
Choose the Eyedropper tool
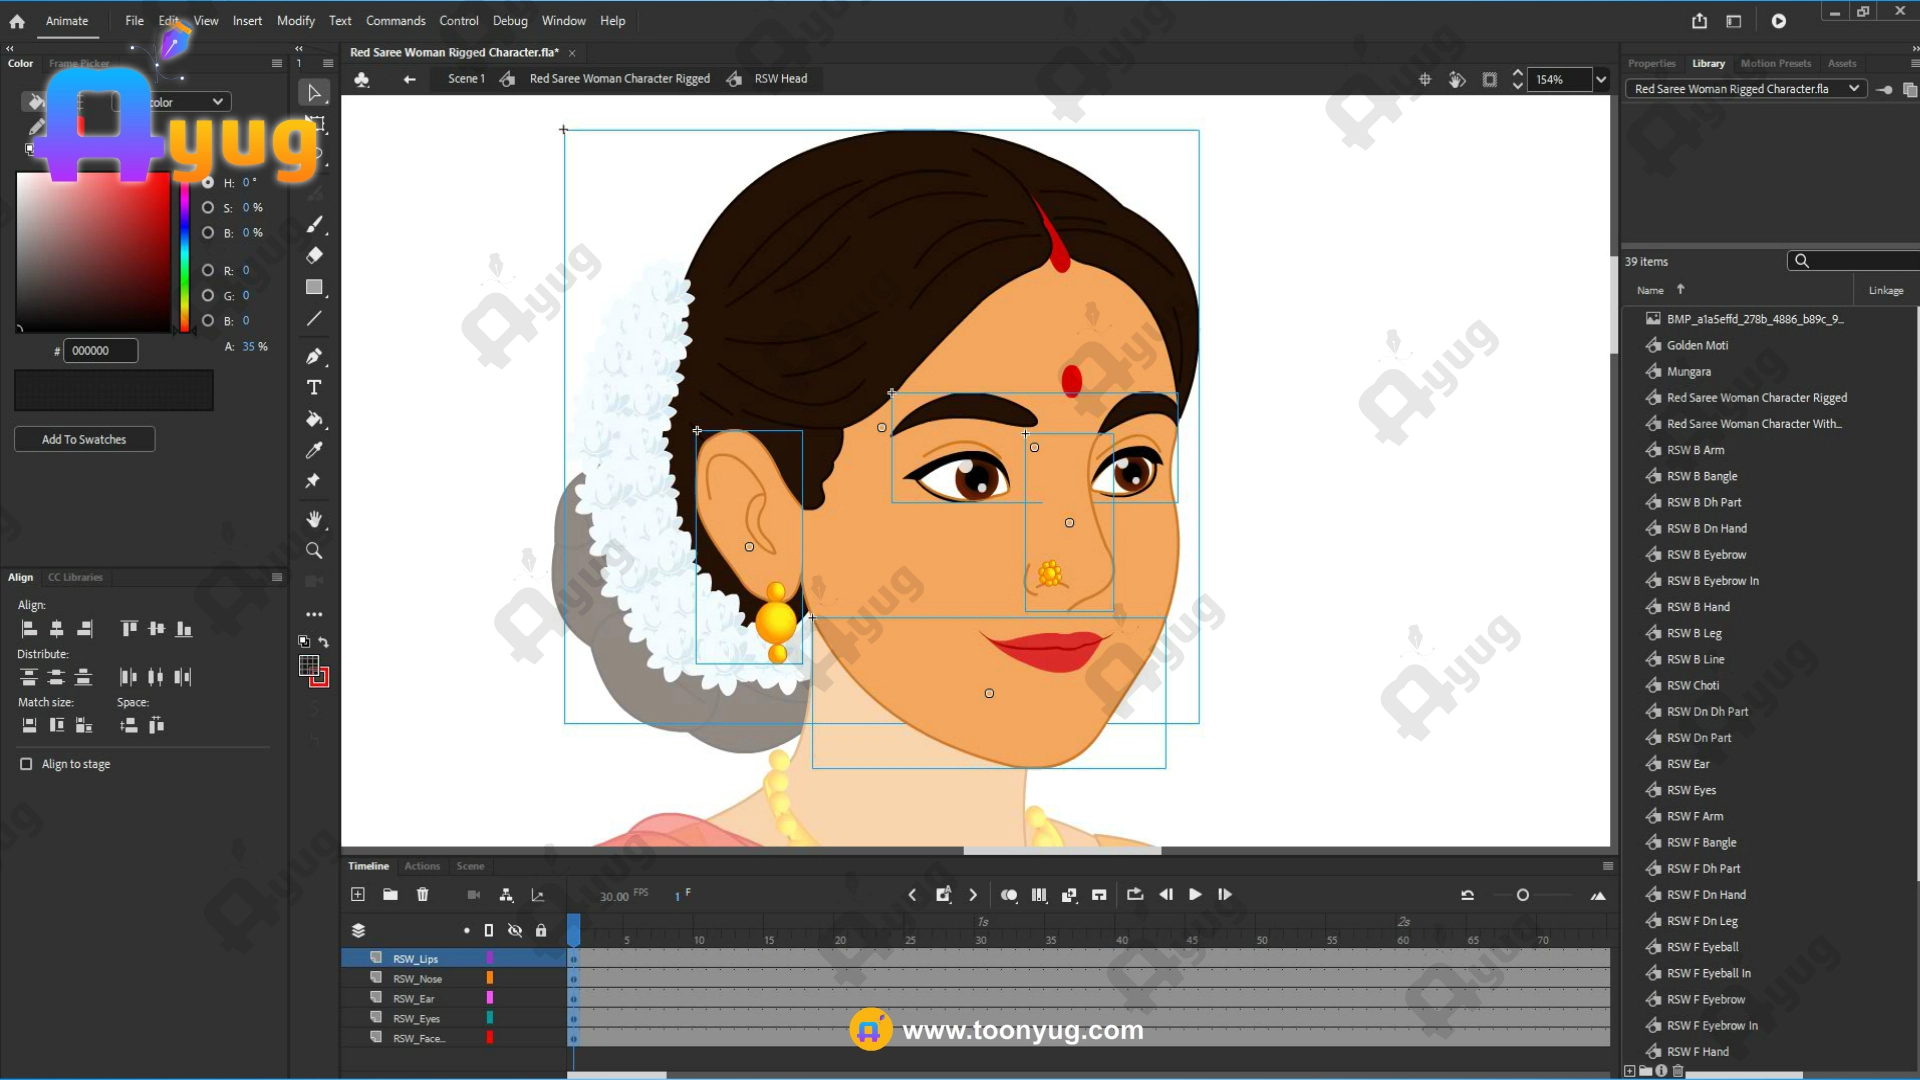(x=314, y=450)
